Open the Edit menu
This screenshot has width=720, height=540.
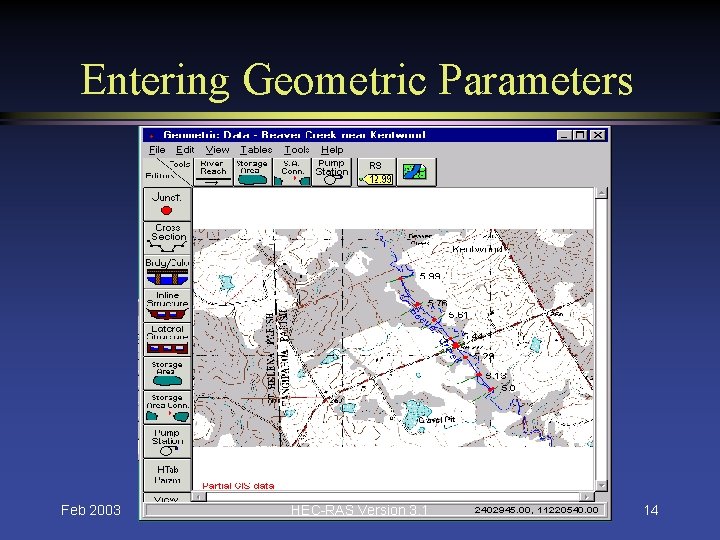185,150
